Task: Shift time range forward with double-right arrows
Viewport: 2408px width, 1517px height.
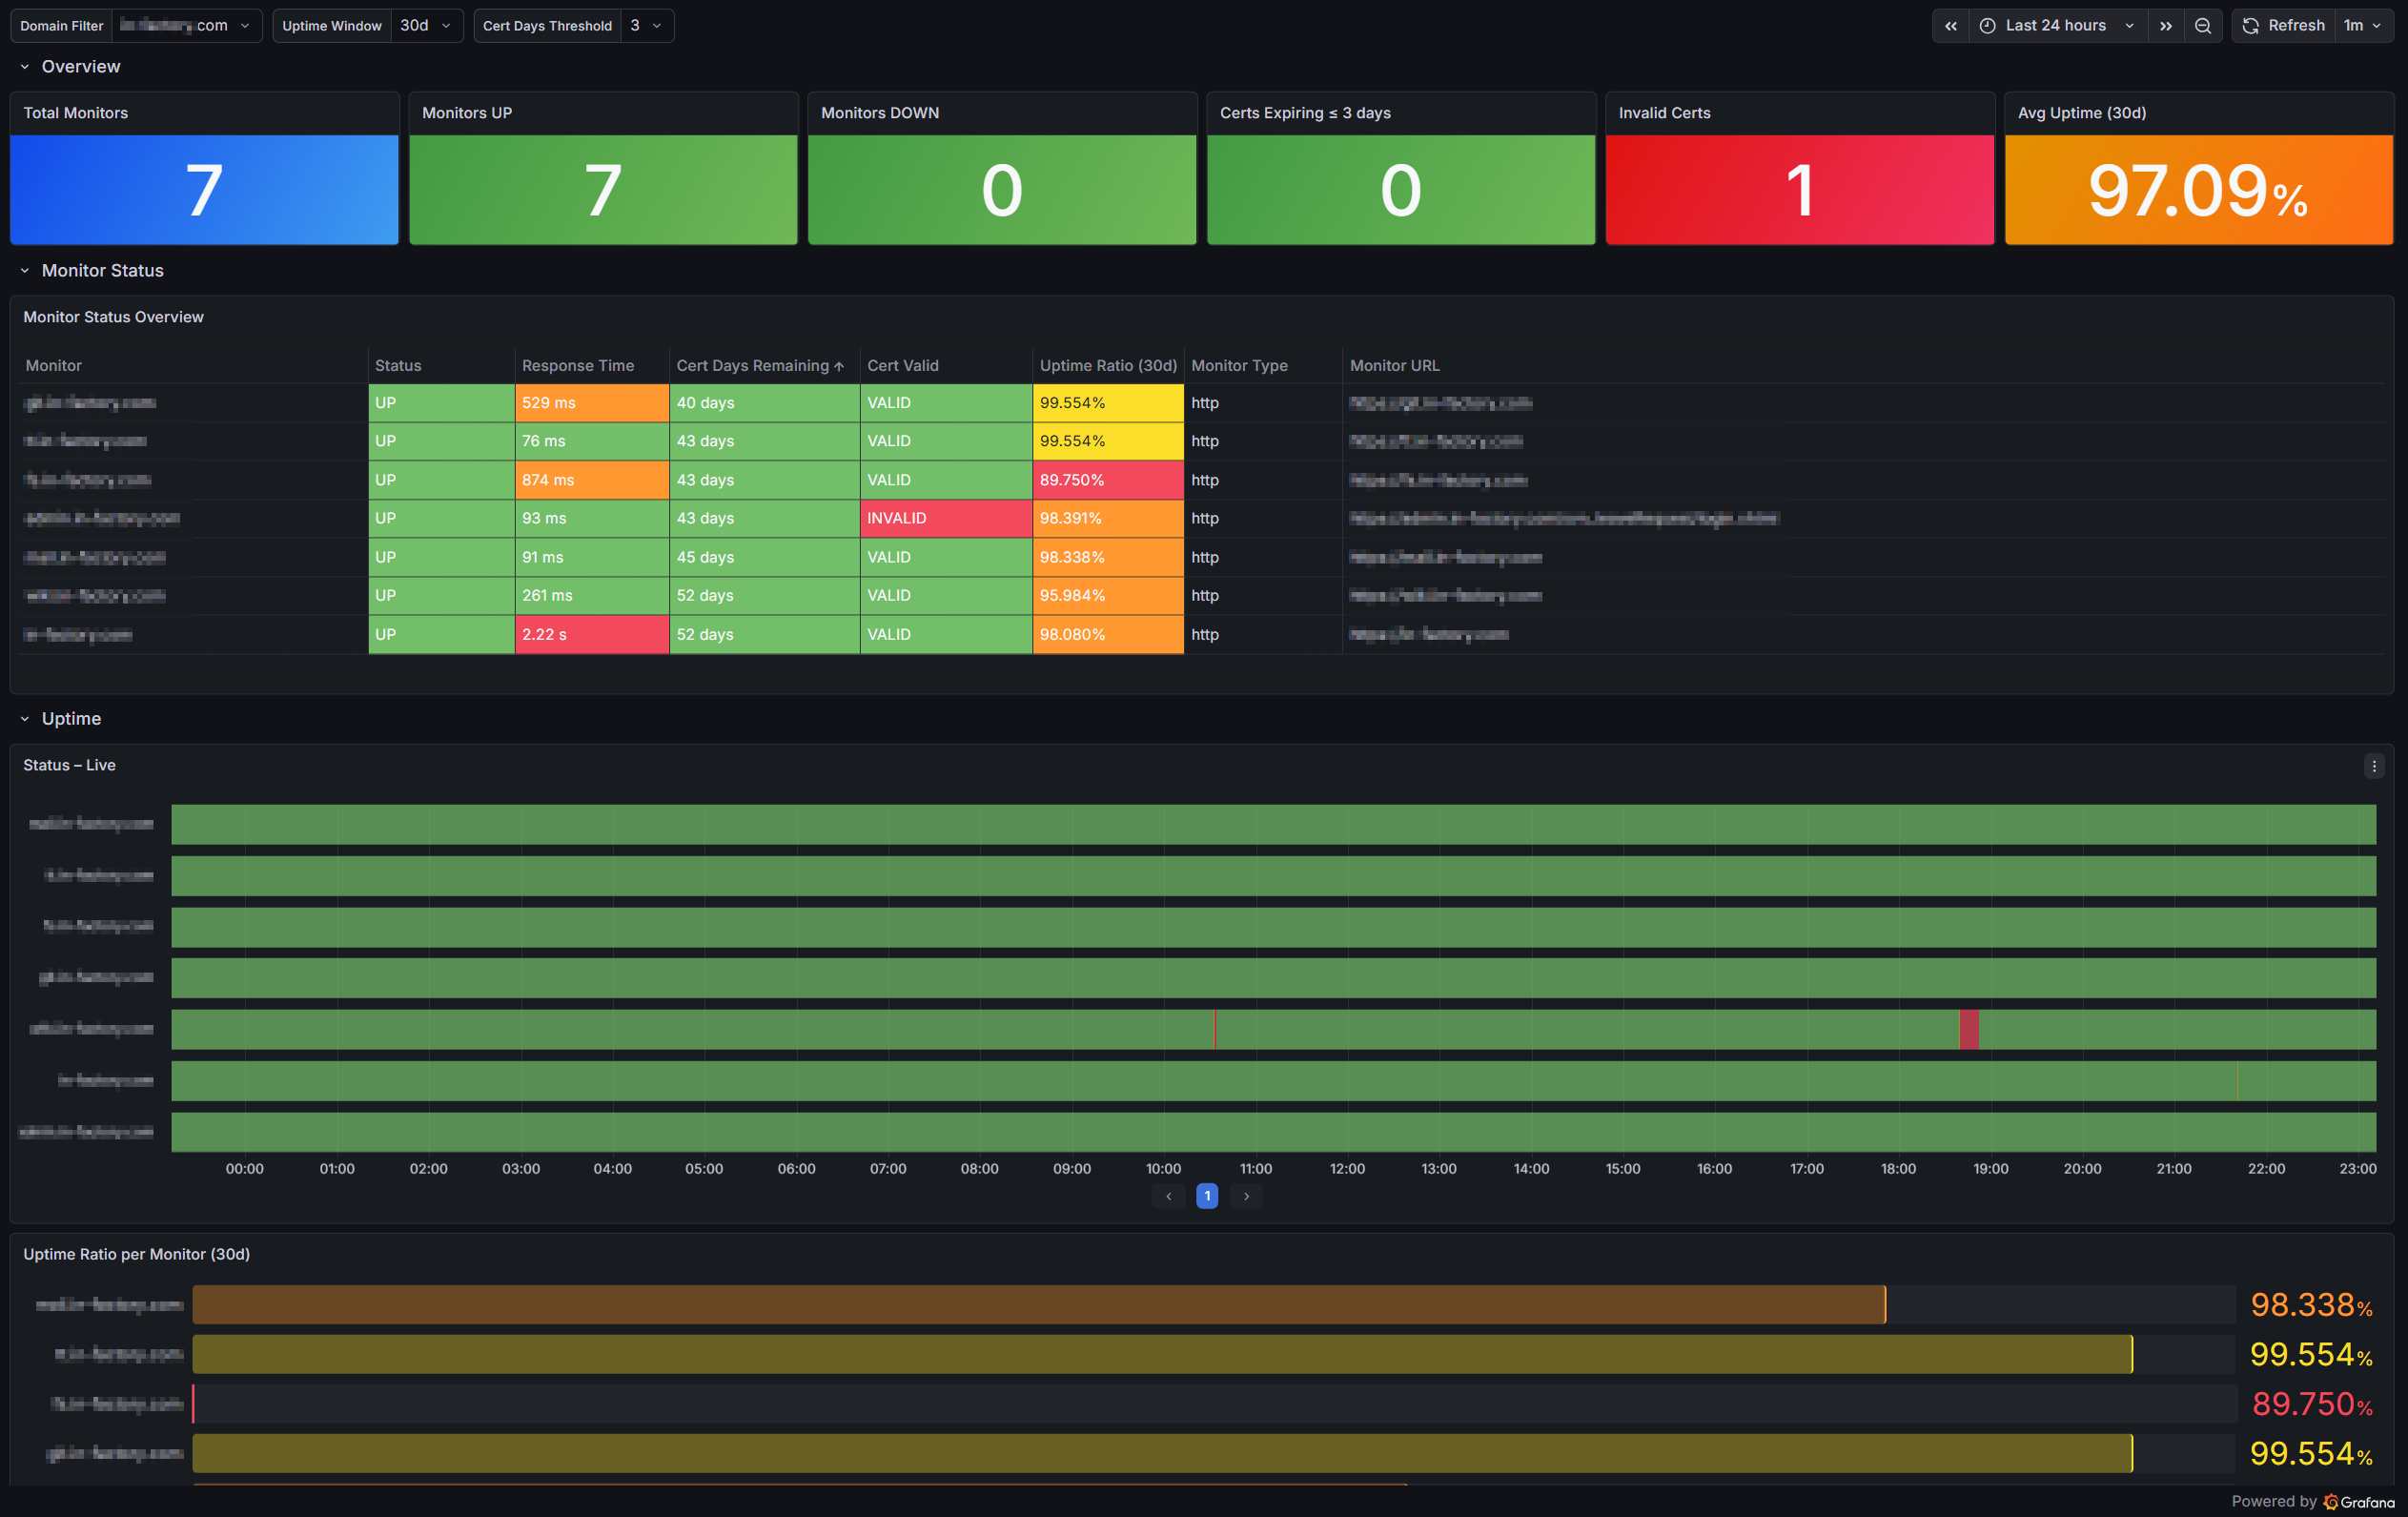Action: click(x=2165, y=26)
